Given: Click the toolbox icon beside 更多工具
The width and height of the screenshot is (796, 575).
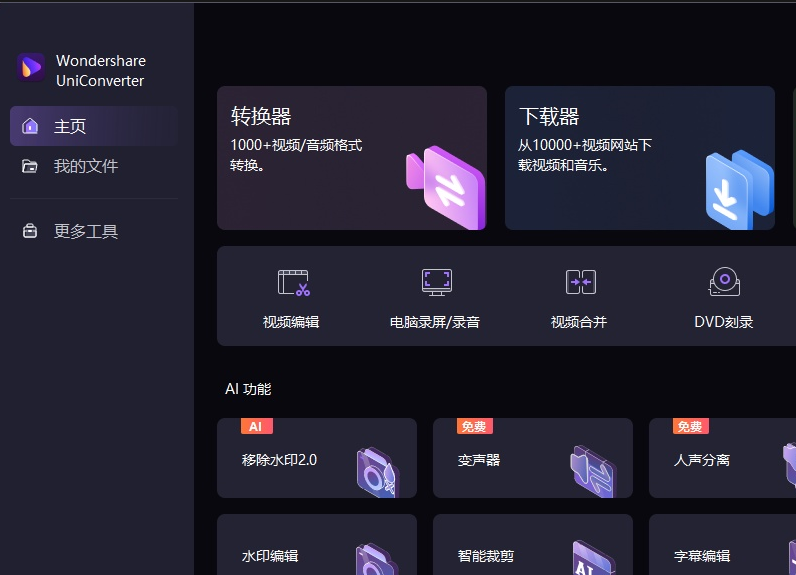Looking at the screenshot, I should click(x=30, y=231).
